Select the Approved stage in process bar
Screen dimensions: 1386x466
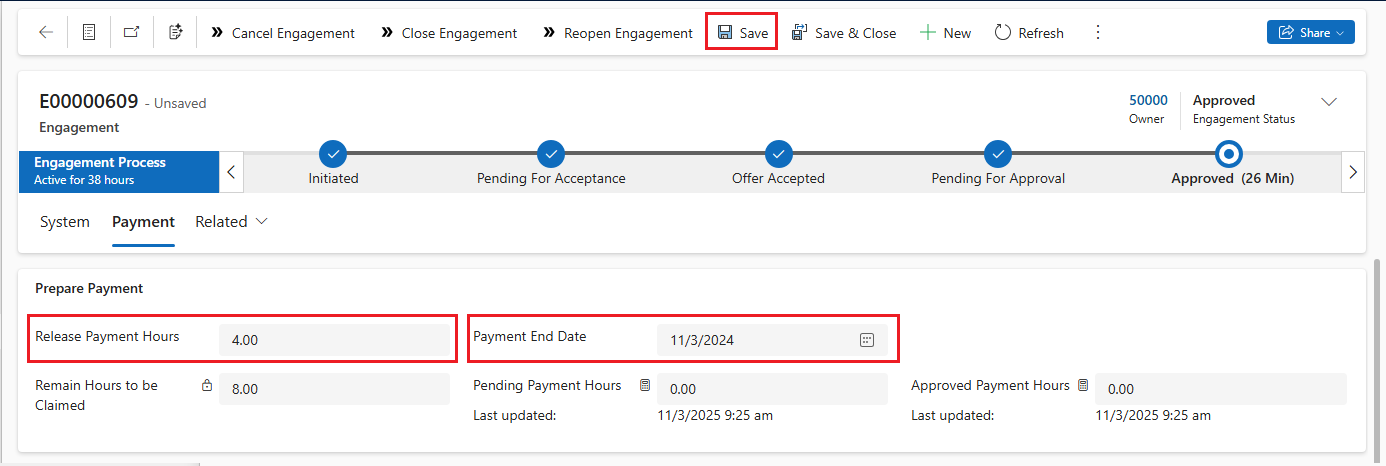(1229, 155)
